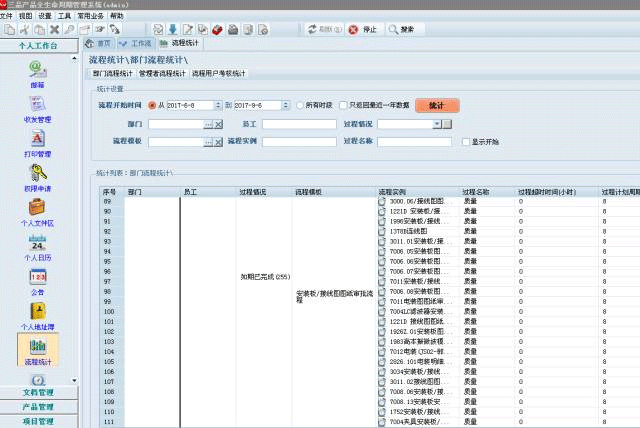Image resolution: width=640 pixels, height=428 pixels.
Task: Open 打印管理 print management icon
Action: [x=37, y=140]
